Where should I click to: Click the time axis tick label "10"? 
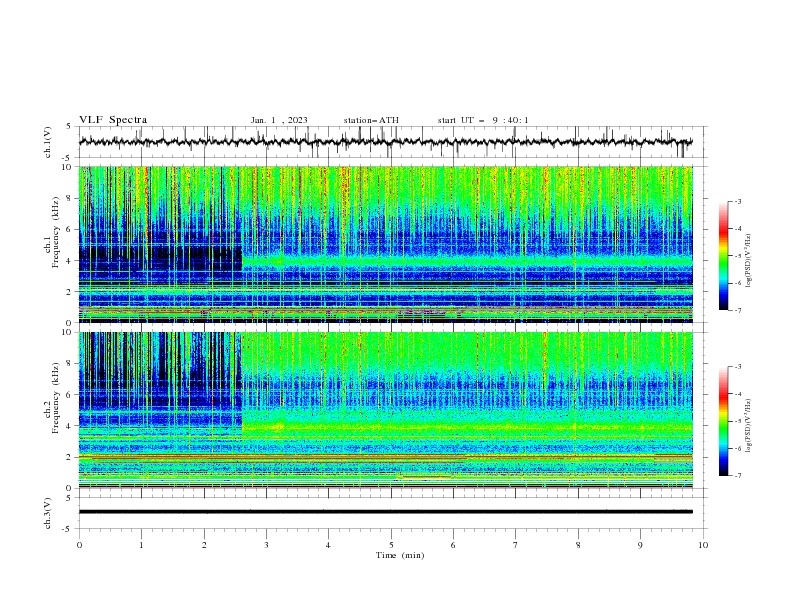pos(703,545)
